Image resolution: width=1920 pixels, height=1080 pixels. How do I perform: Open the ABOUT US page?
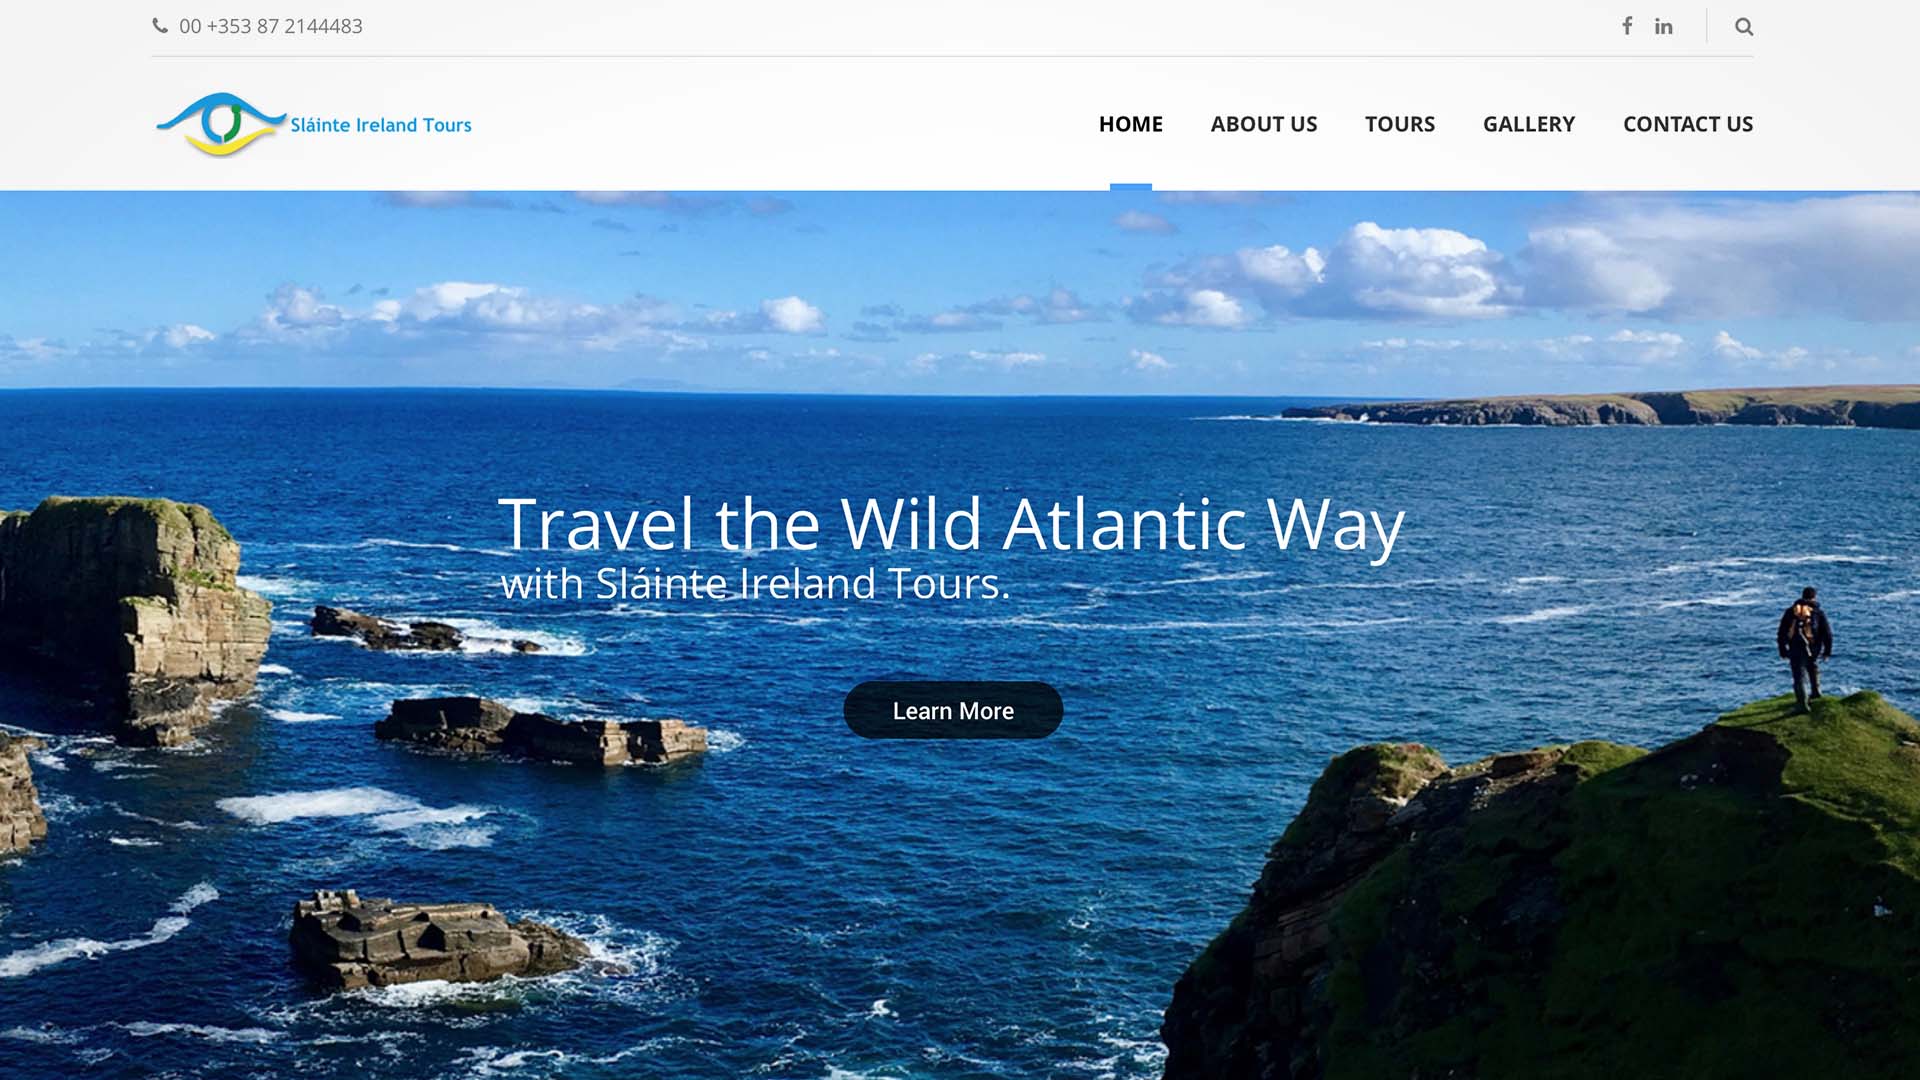tap(1264, 124)
